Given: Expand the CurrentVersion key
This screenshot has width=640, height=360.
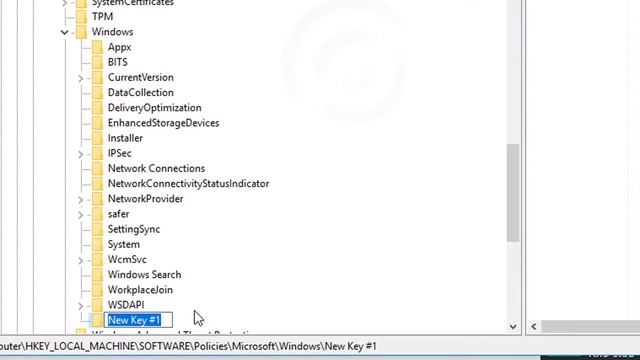Looking at the screenshot, I should click(x=80, y=78).
